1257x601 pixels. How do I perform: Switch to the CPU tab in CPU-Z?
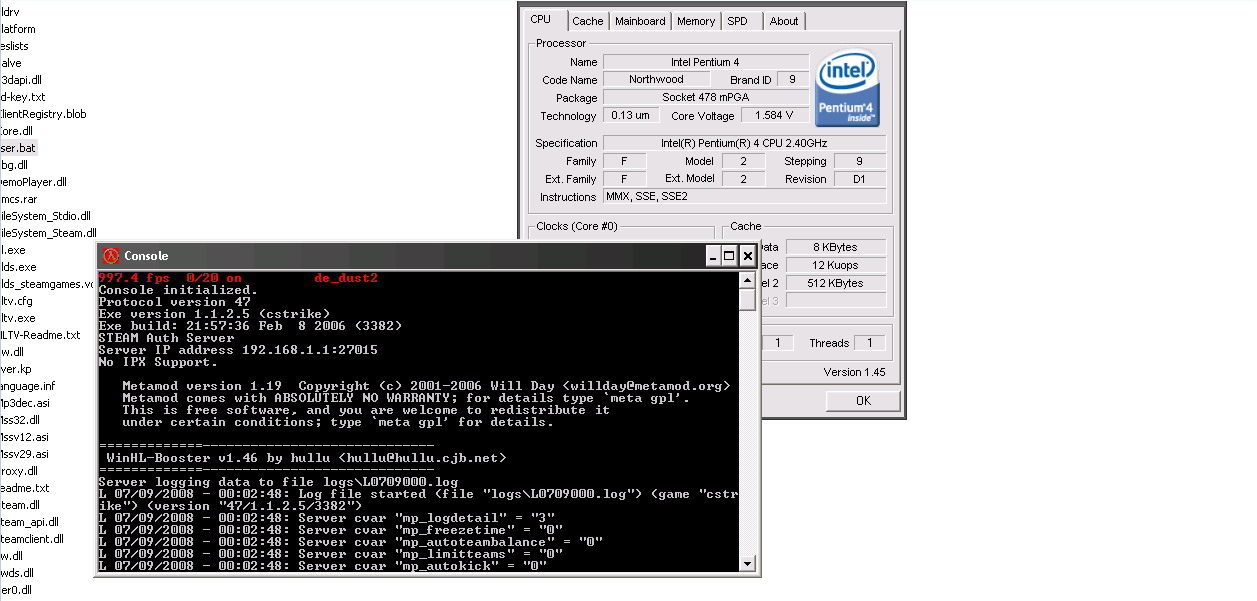pyautogui.click(x=541, y=19)
